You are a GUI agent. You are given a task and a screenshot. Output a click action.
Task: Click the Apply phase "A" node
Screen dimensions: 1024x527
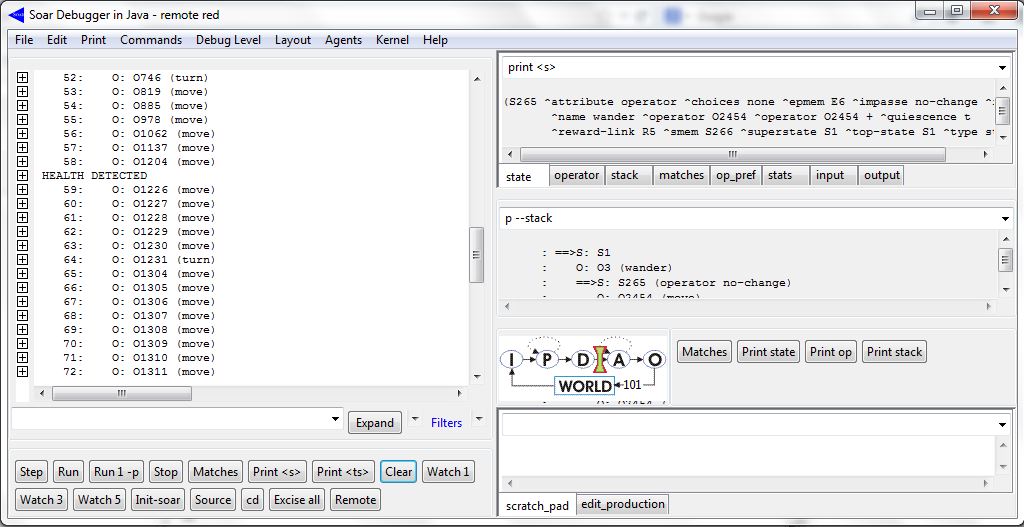coord(619,360)
